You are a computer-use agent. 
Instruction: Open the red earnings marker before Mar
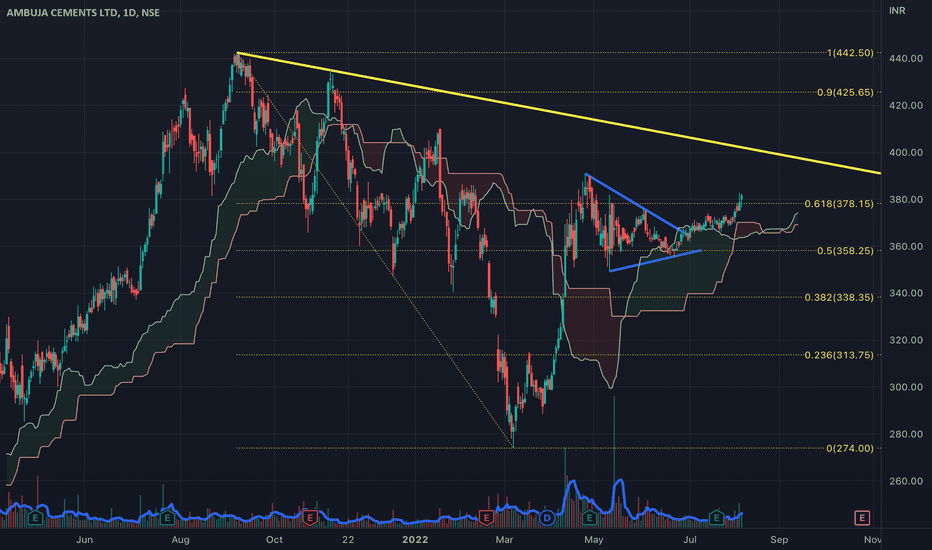(486, 518)
